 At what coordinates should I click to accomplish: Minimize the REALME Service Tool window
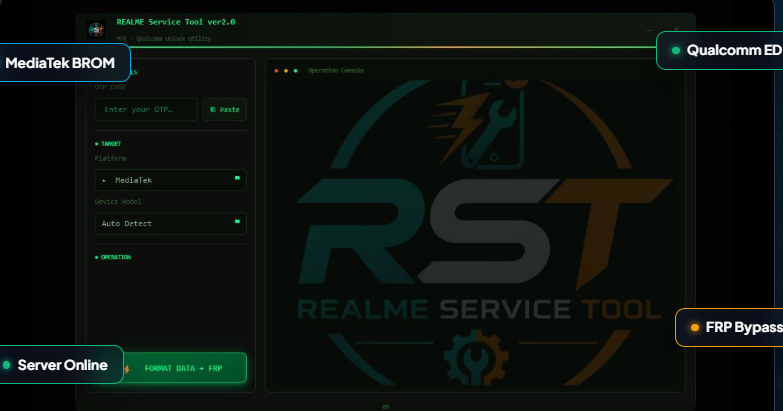pos(649,30)
